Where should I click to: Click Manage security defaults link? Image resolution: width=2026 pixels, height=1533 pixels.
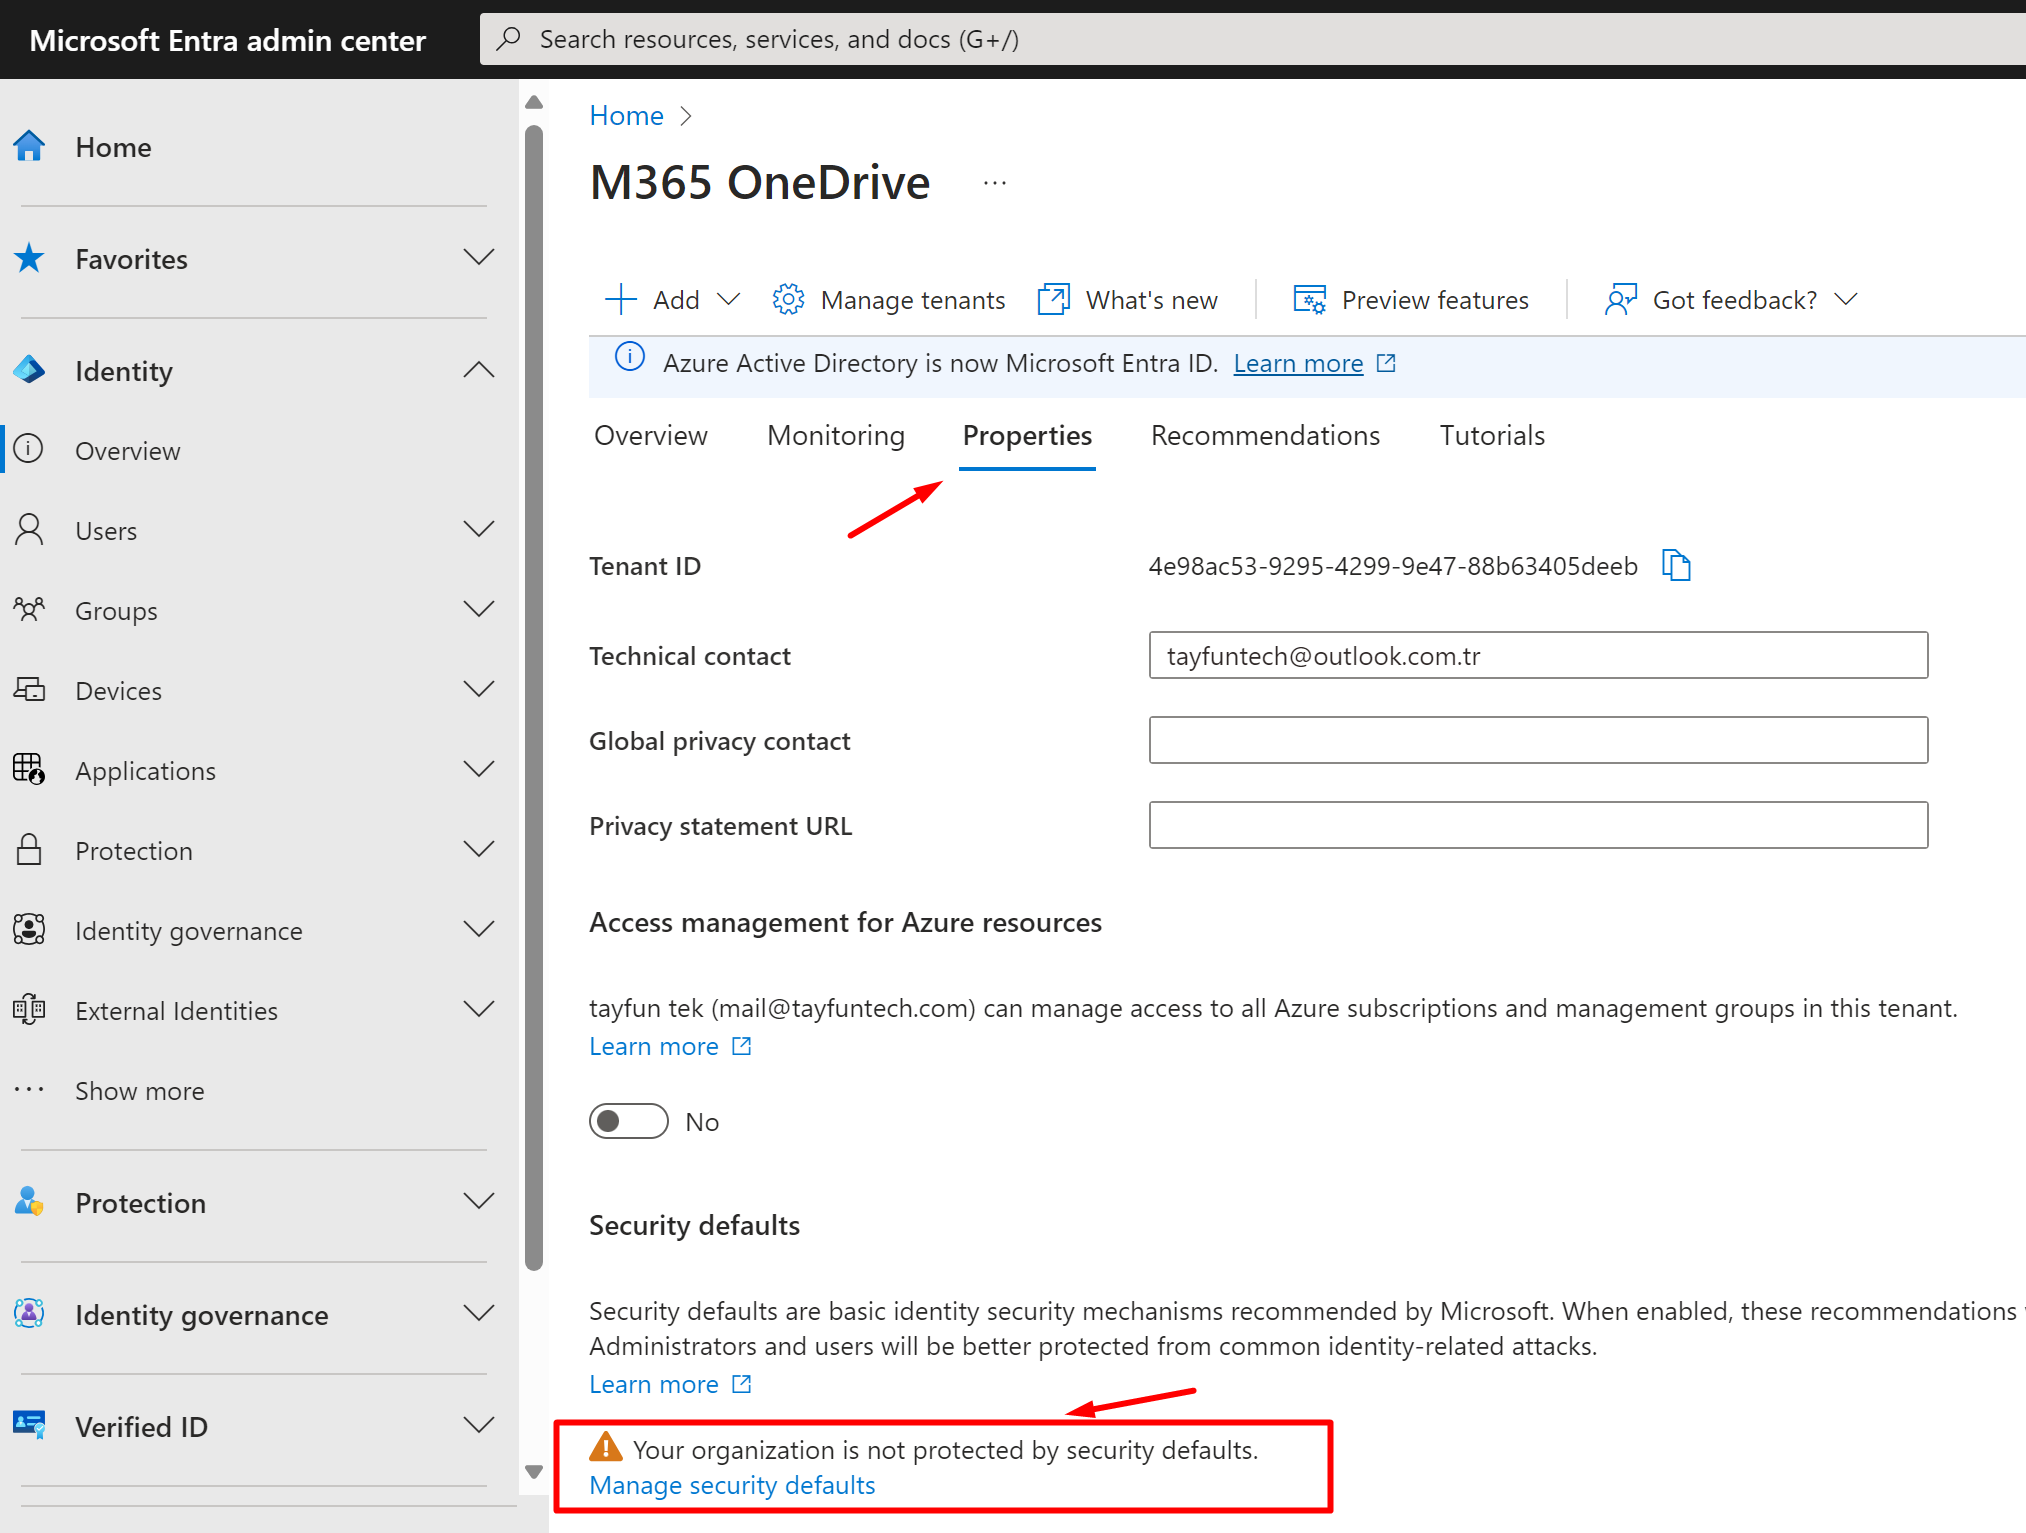731,1485
